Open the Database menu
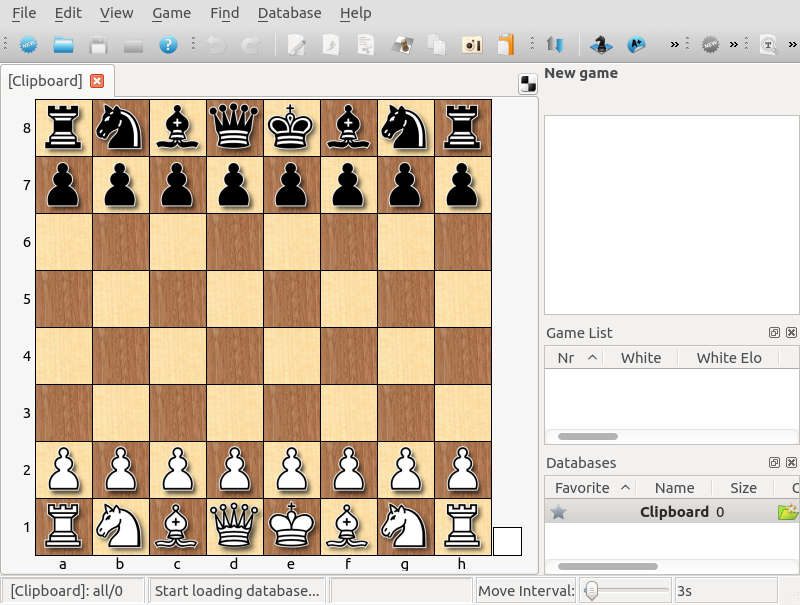Screen dimensions: 800x605 coord(290,13)
